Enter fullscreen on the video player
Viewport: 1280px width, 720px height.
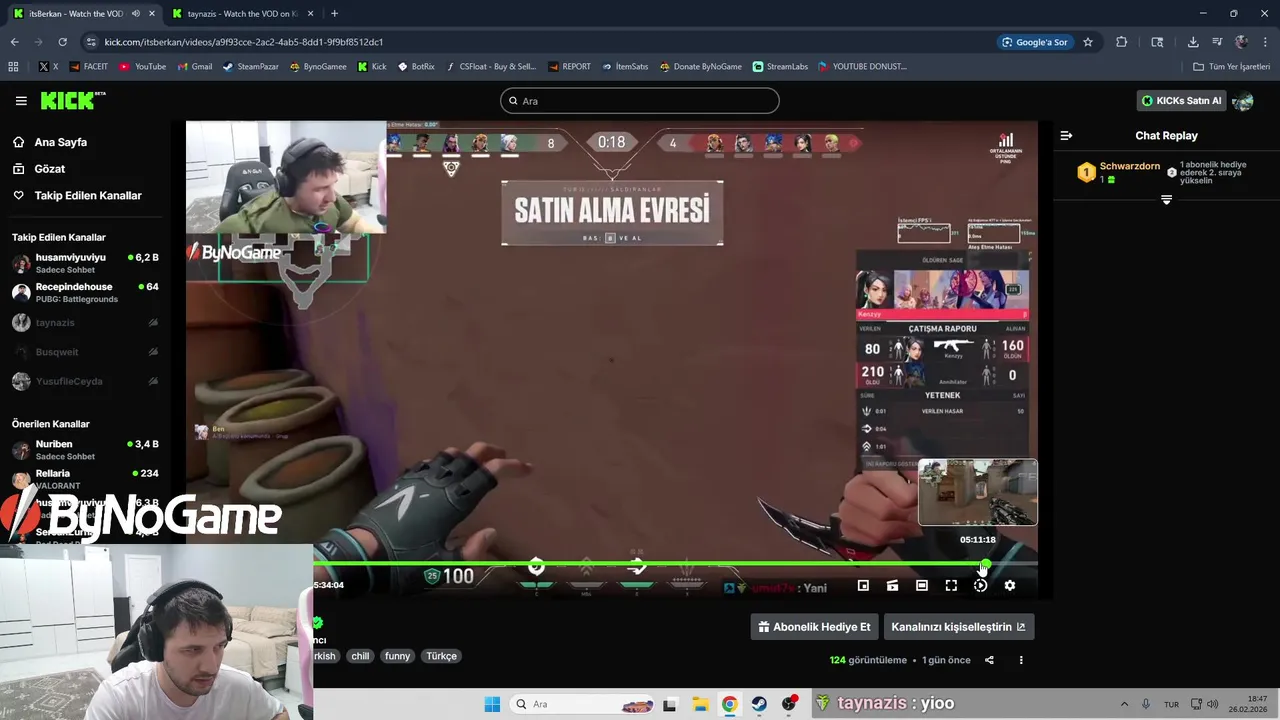pyautogui.click(x=951, y=586)
